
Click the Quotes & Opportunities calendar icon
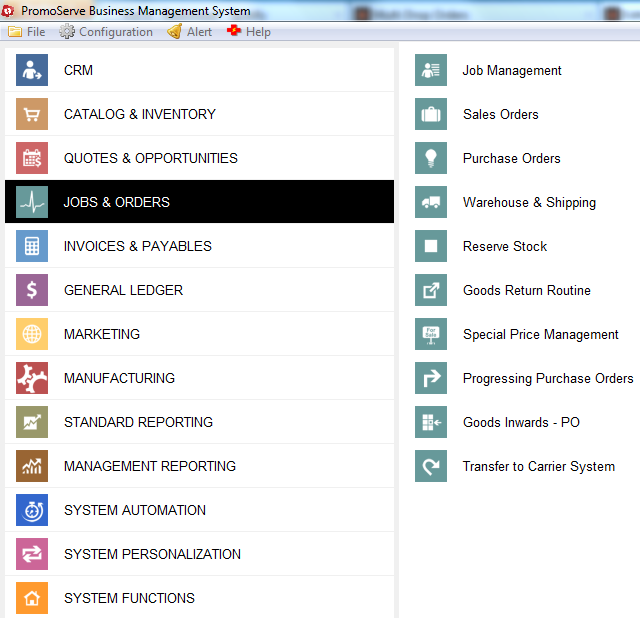pos(32,158)
